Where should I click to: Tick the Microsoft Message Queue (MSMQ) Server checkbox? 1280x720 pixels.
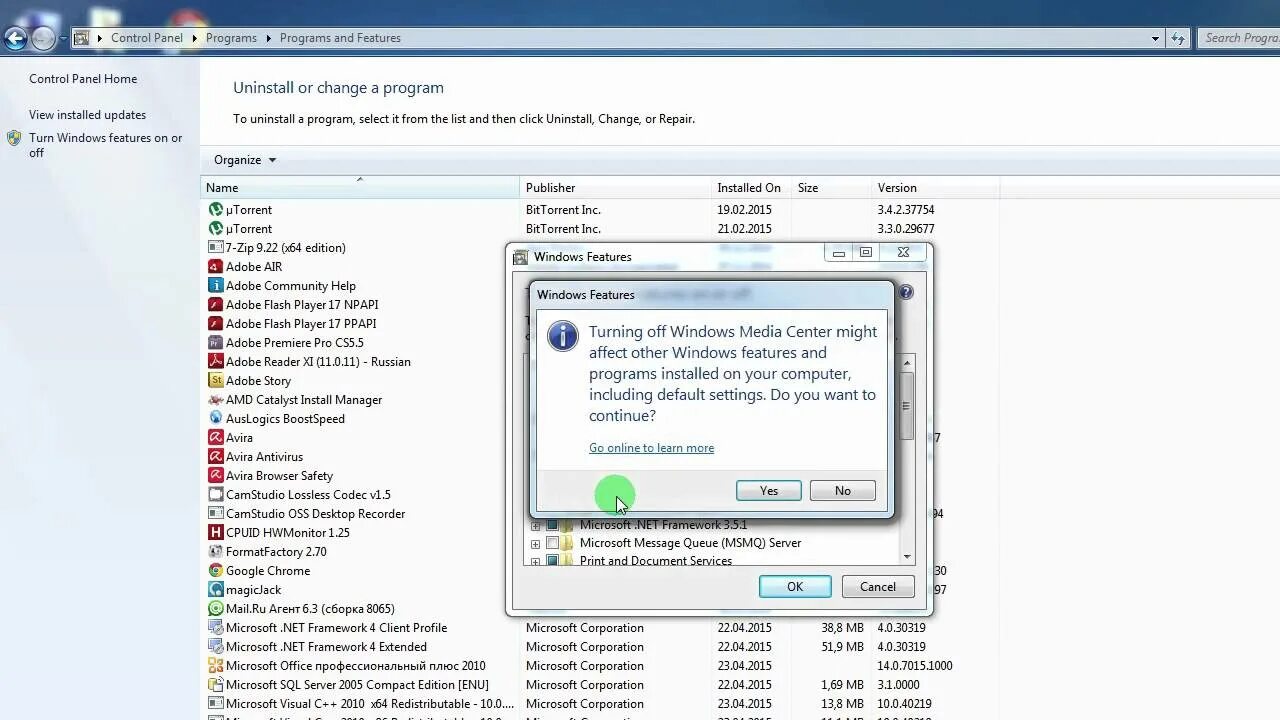click(552, 543)
